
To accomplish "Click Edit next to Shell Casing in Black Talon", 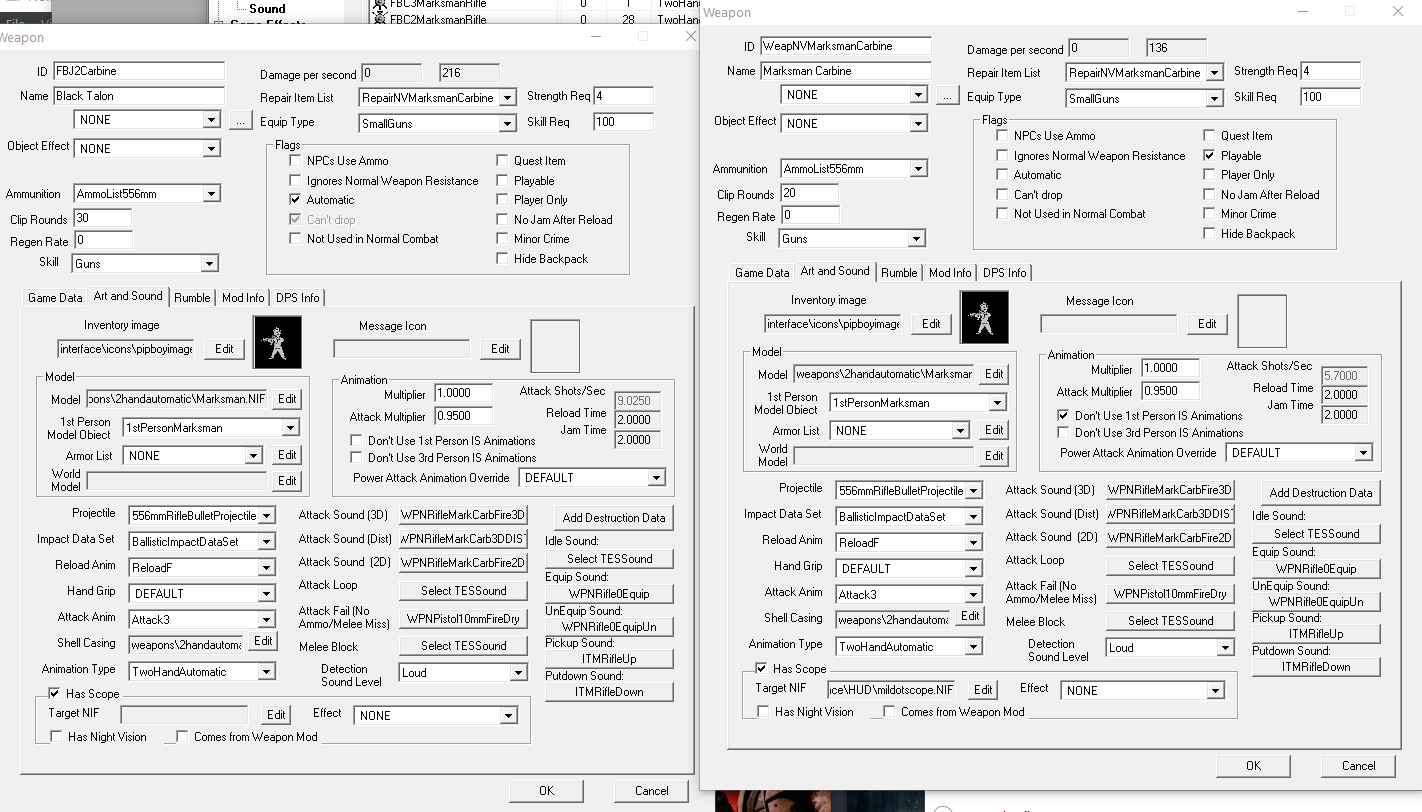I will tap(263, 641).
